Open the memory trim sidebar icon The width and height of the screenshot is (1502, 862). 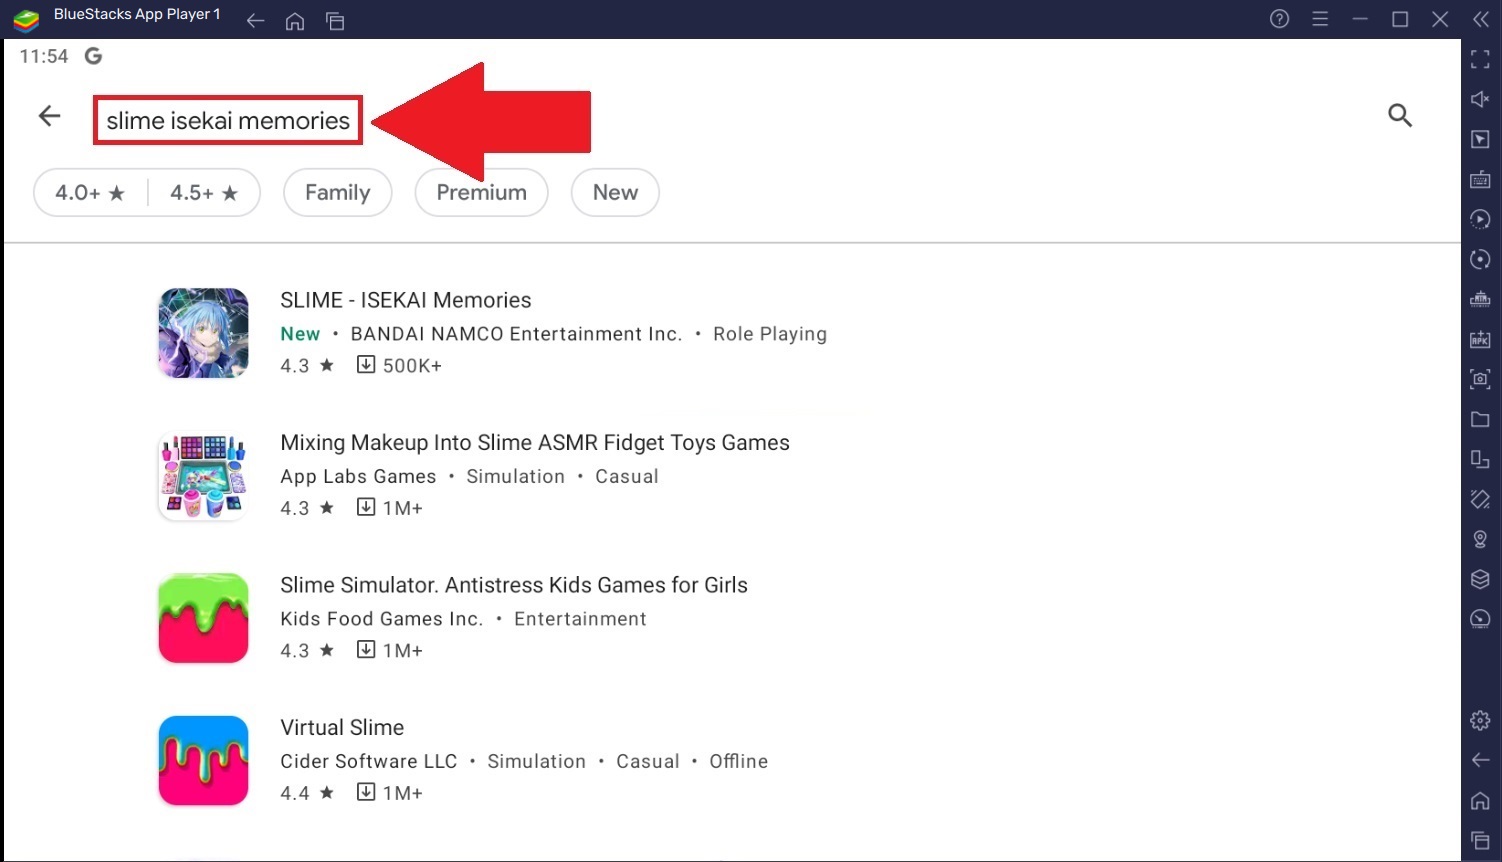tap(1481, 299)
